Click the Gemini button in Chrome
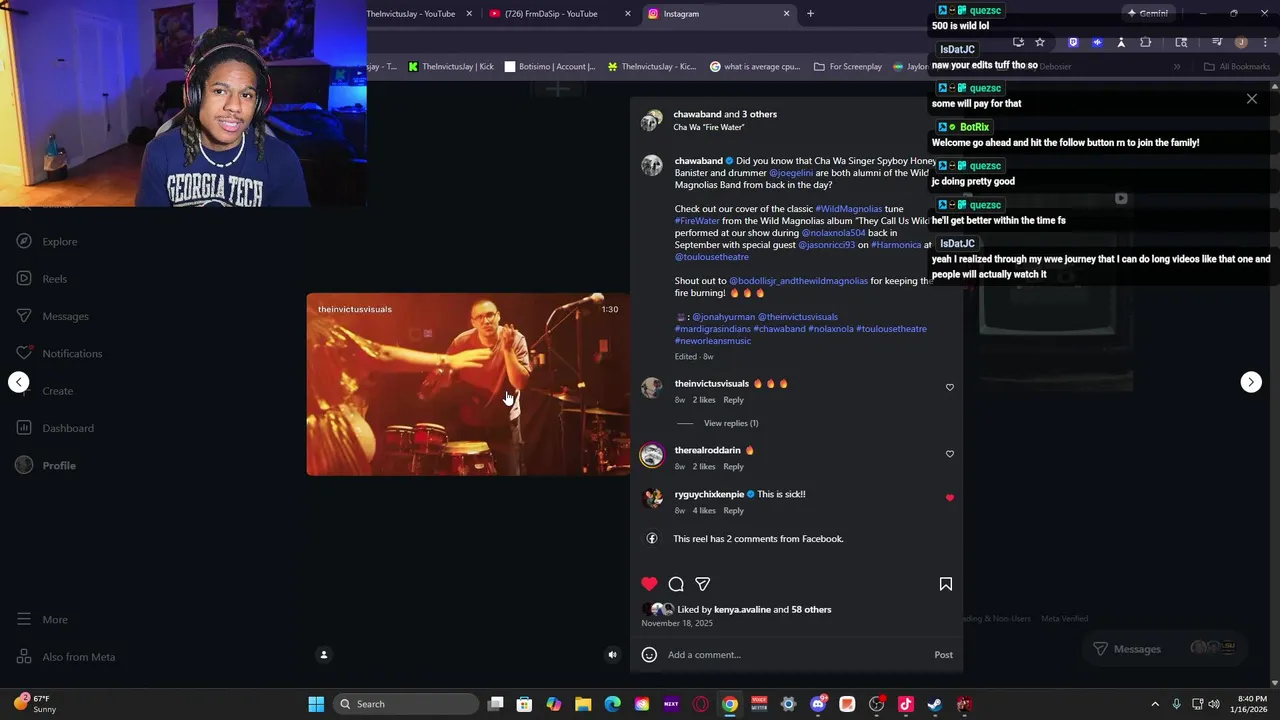The image size is (1280, 720). (1147, 14)
